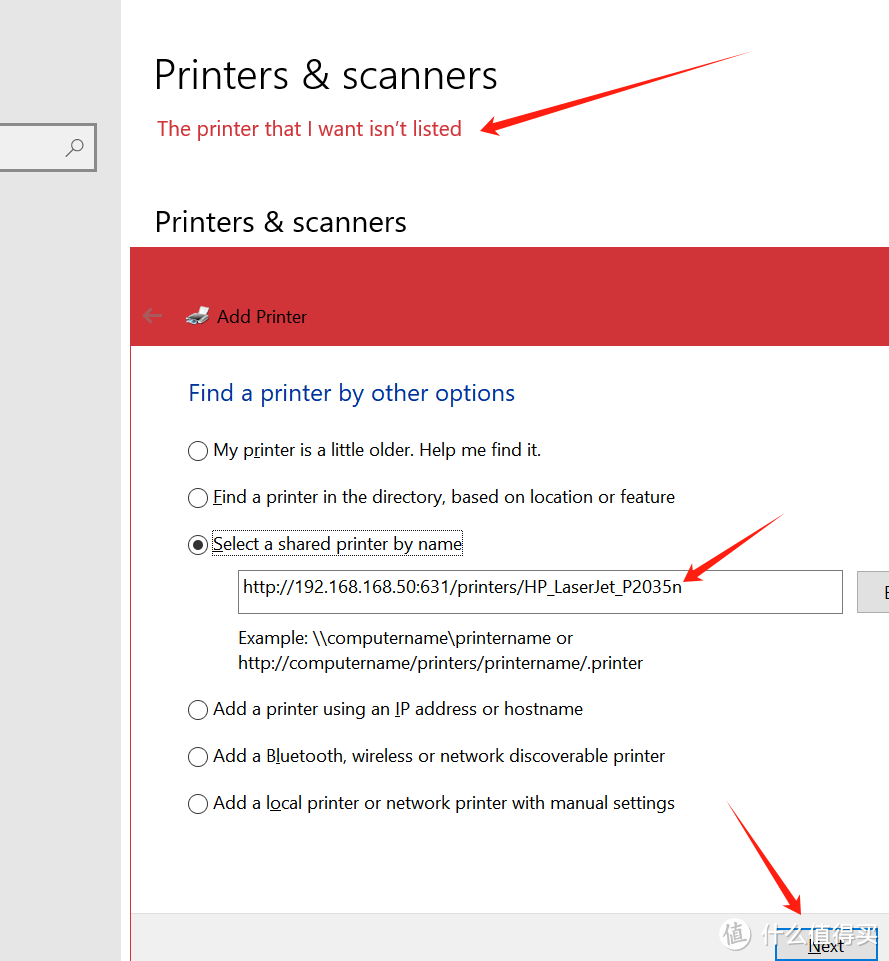Select 'My printer is a little older'
Image resolution: width=889 pixels, height=961 pixels.
coord(198,451)
